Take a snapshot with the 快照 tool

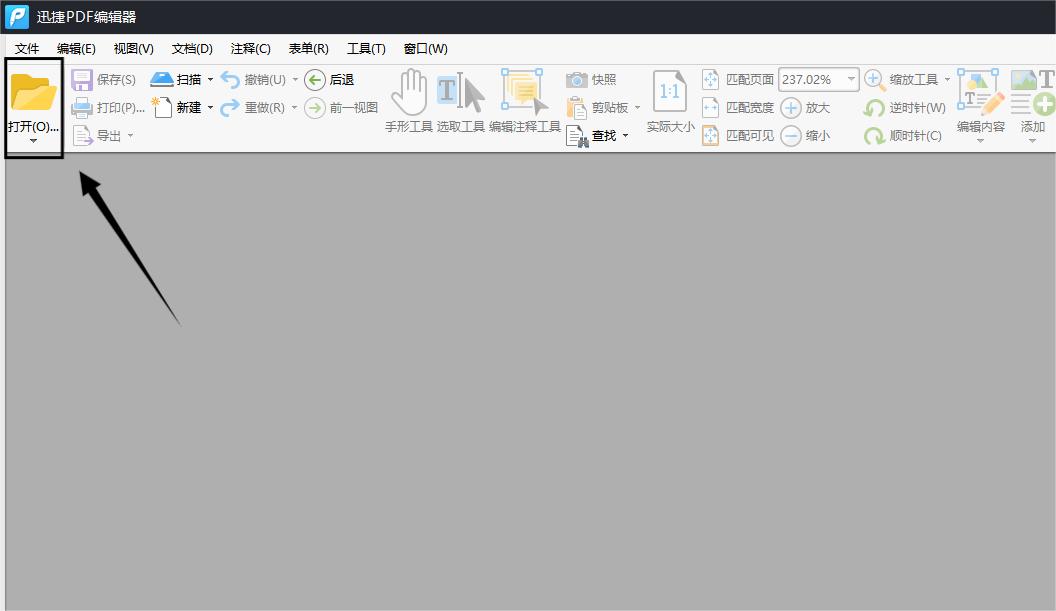click(592, 79)
